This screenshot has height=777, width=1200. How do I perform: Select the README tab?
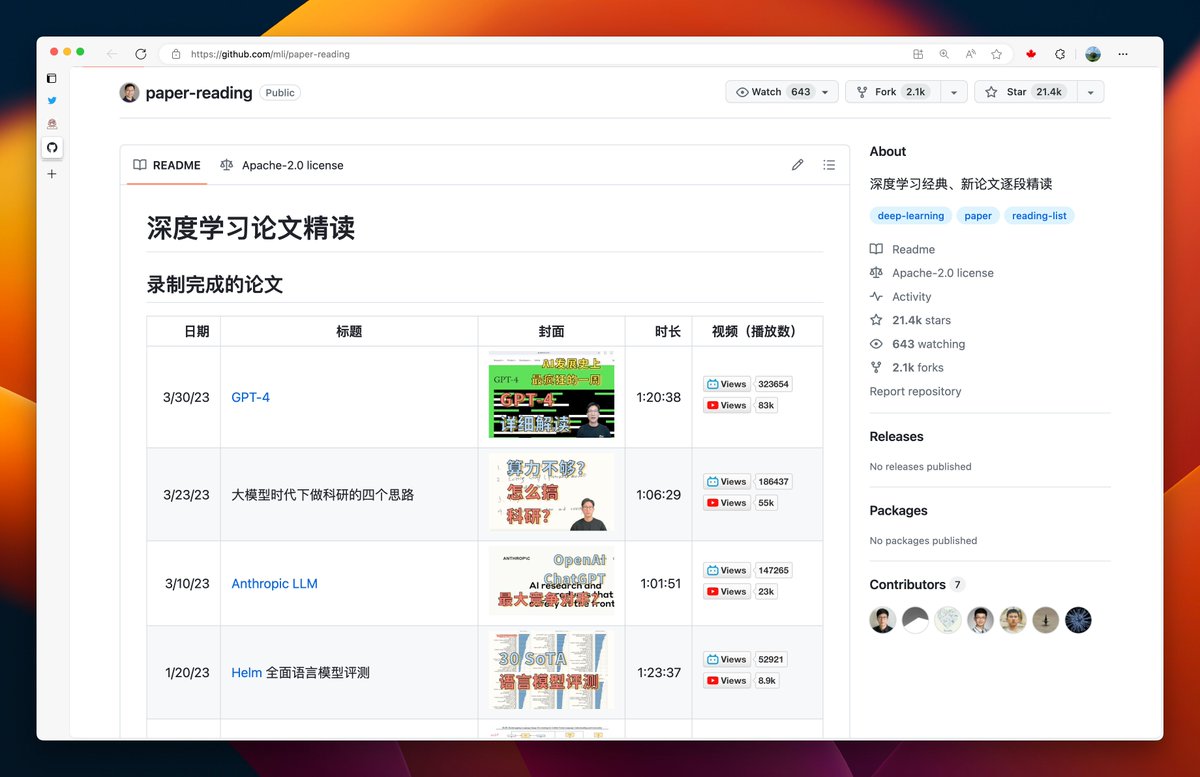pos(167,165)
